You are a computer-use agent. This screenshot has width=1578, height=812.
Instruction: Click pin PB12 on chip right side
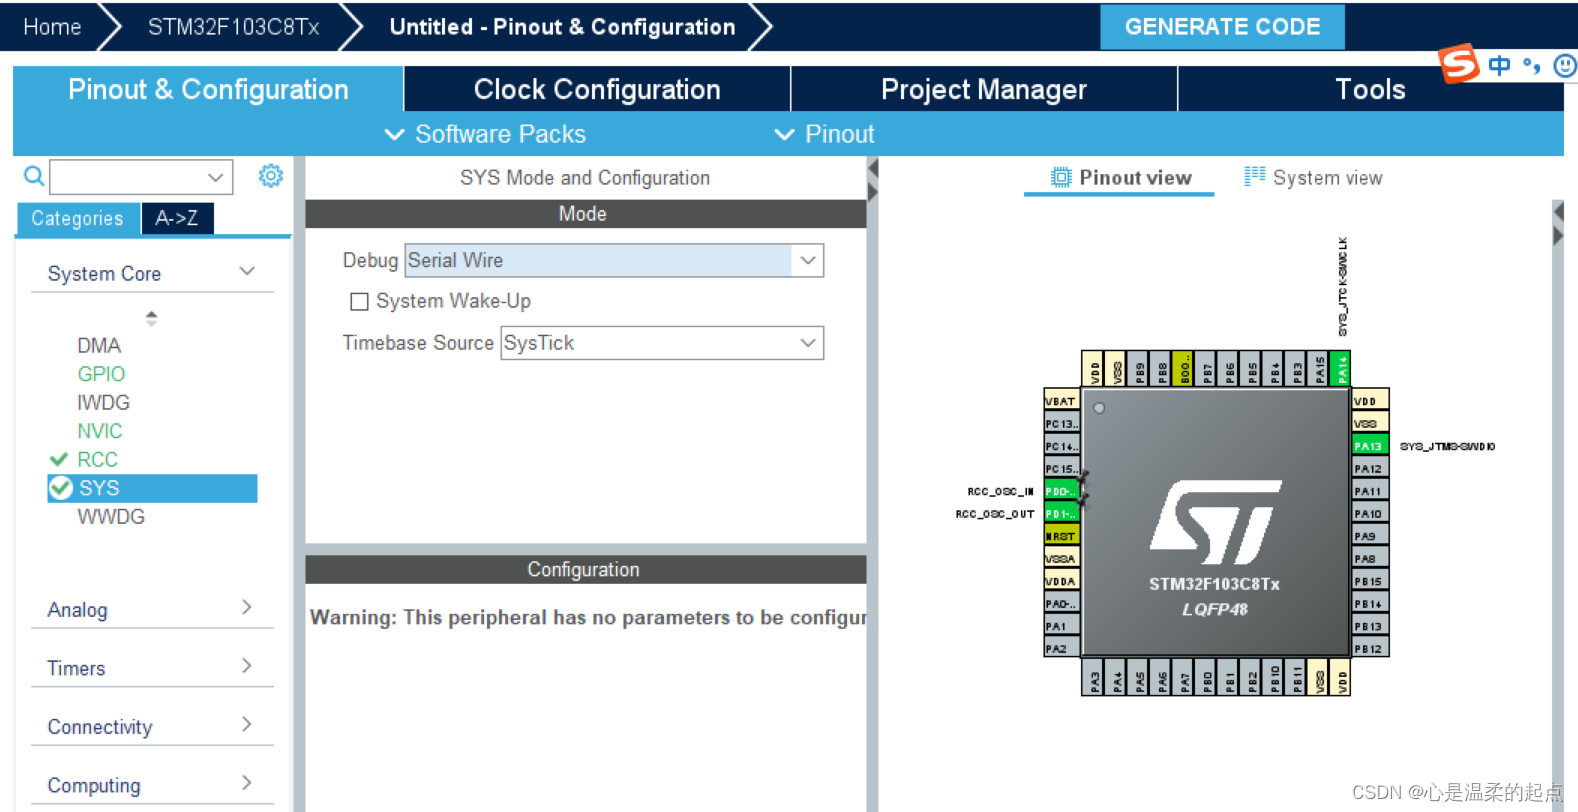click(x=1369, y=648)
